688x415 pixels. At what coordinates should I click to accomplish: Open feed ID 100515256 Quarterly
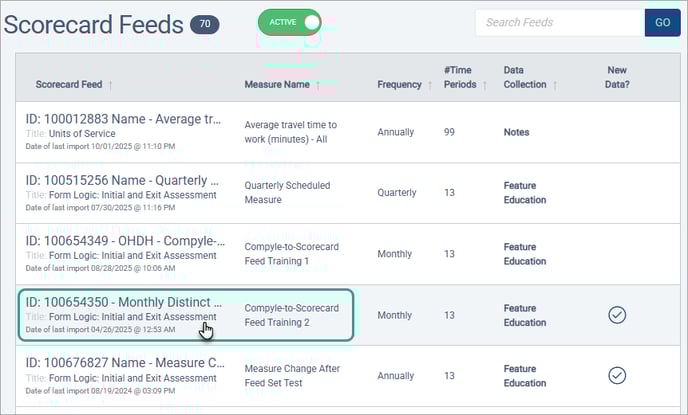(123, 181)
